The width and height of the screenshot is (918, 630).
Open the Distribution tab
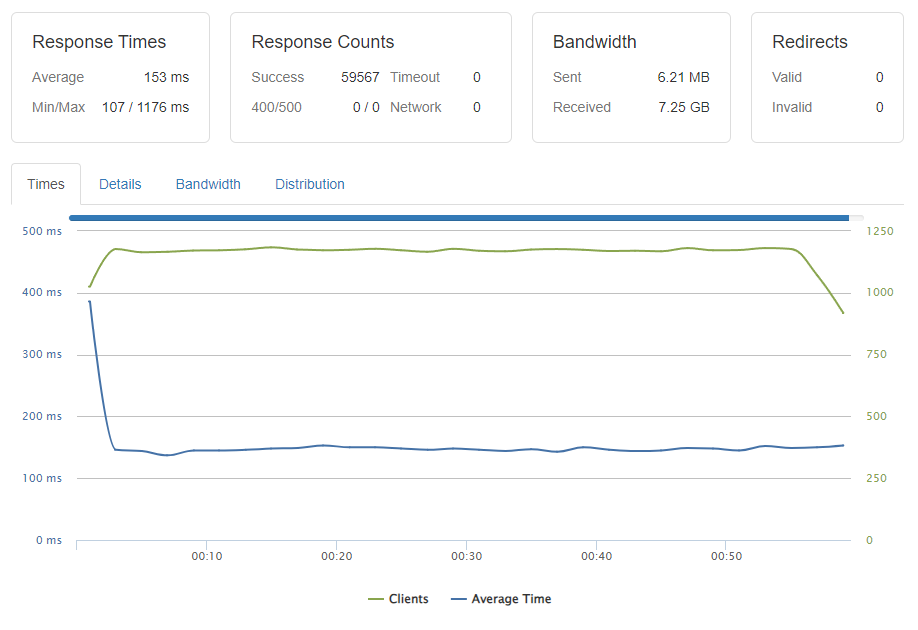310,184
